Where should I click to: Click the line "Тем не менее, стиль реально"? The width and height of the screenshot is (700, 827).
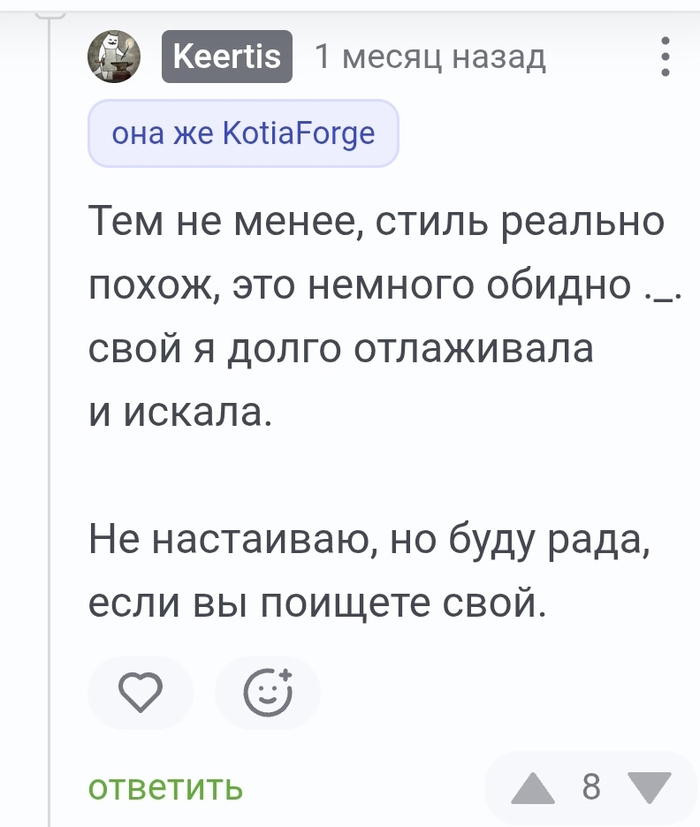tap(376, 221)
